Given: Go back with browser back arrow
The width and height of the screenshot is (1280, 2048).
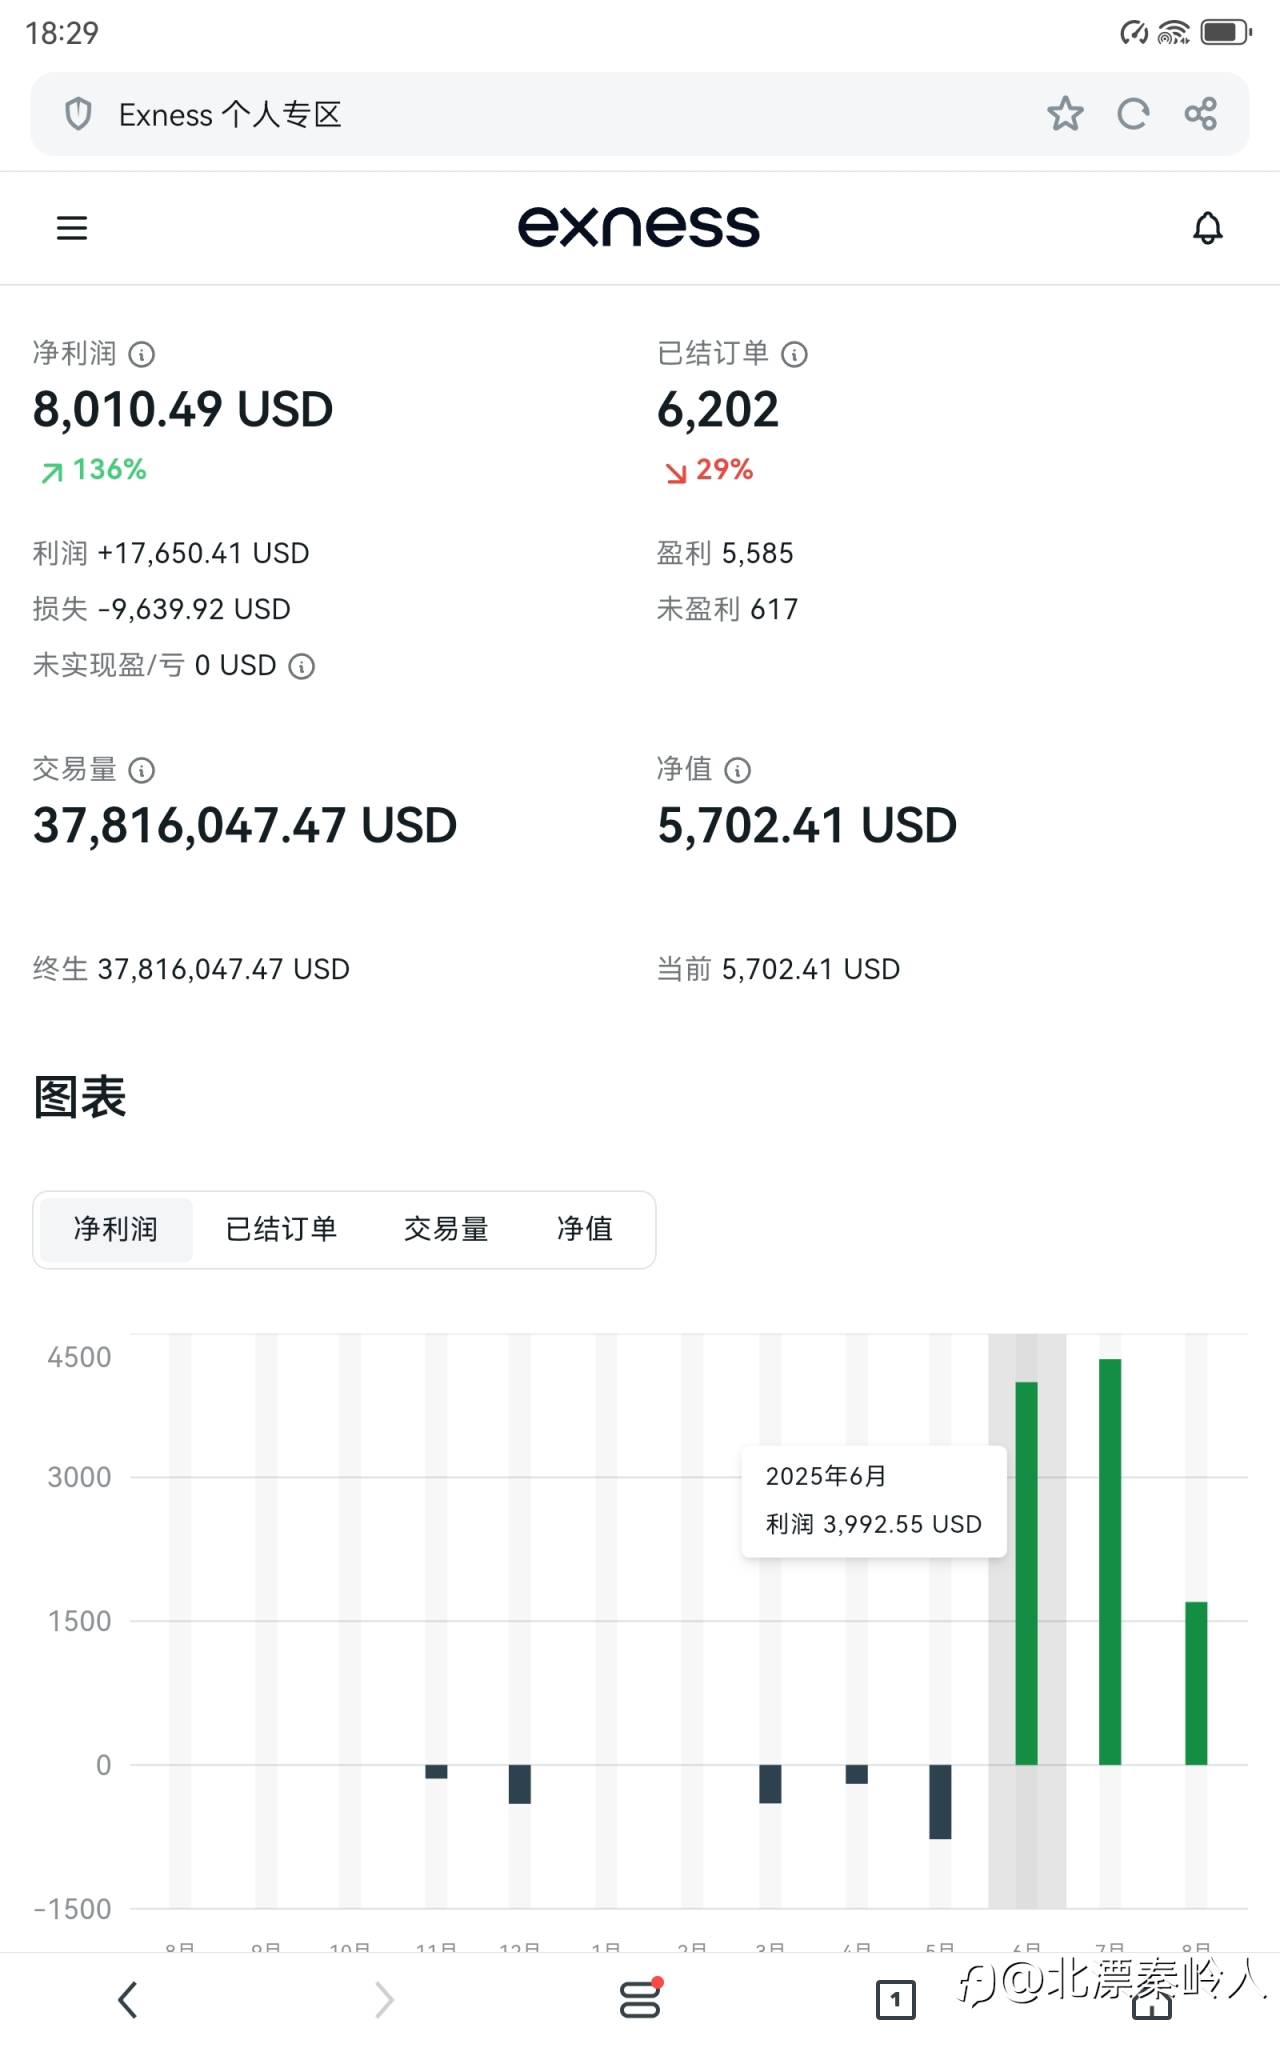Looking at the screenshot, I should pyautogui.click(x=127, y=2000).
